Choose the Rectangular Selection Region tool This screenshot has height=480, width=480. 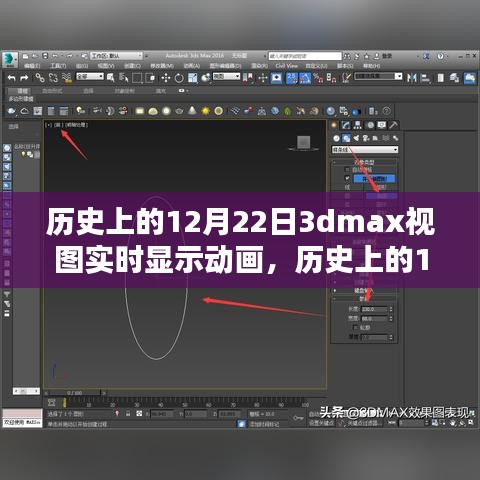coord(137,78)
